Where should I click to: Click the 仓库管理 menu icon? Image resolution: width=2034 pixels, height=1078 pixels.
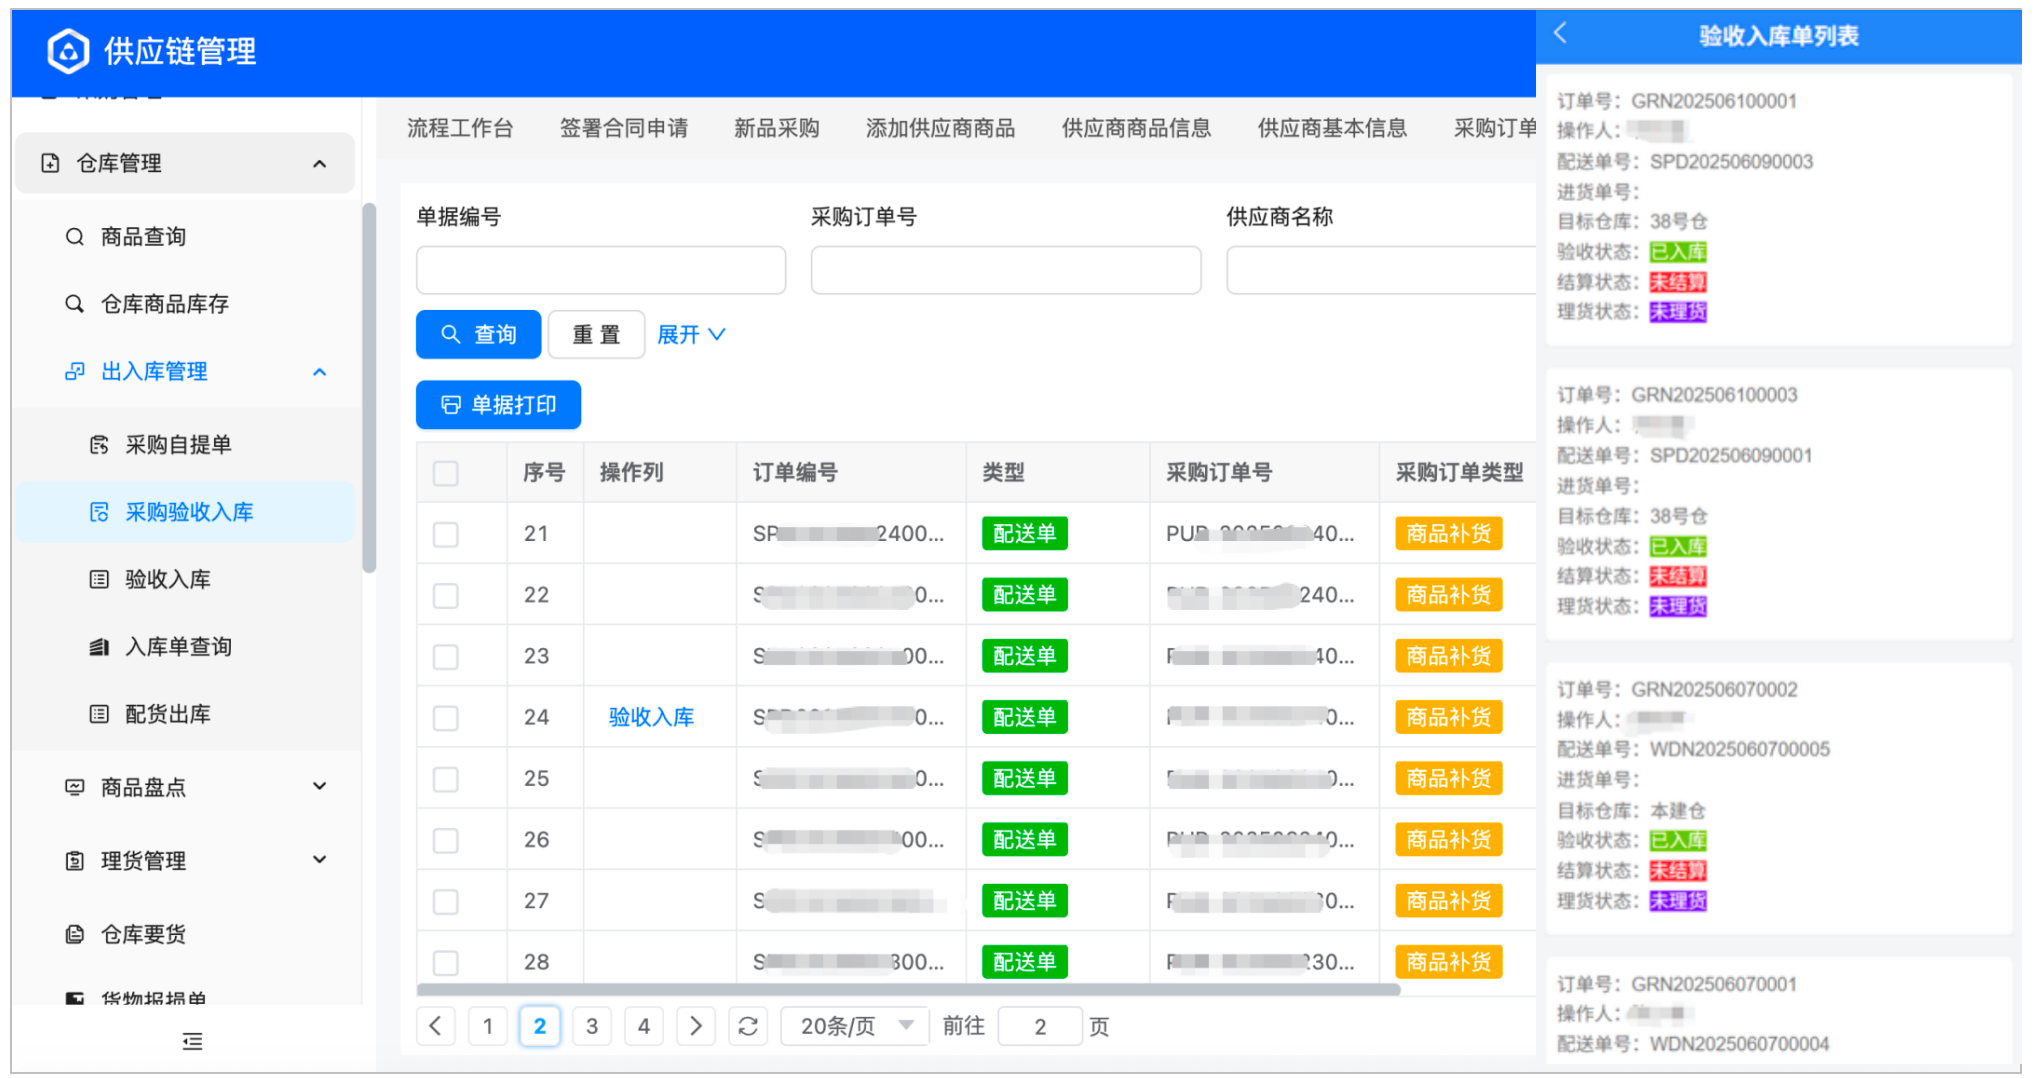point(50,163)
